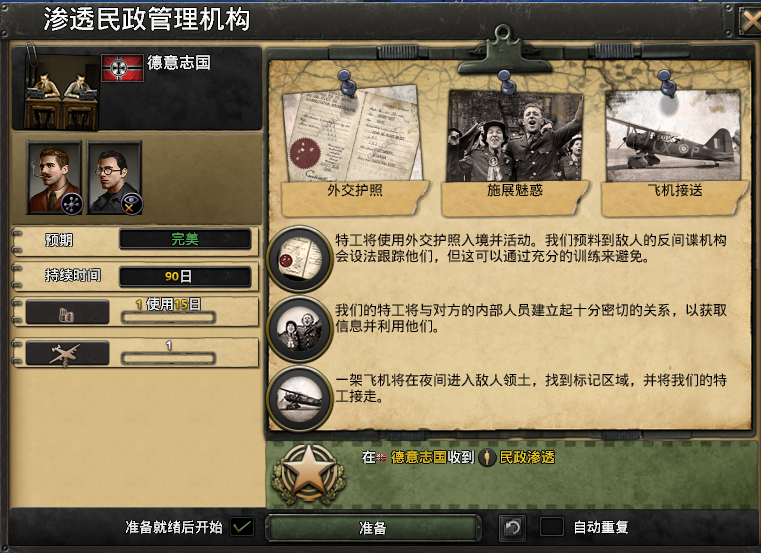Viewport: 761px width, 553px height.
Task: Click the transport plane resource icon
Action: (x=67, y=353)
